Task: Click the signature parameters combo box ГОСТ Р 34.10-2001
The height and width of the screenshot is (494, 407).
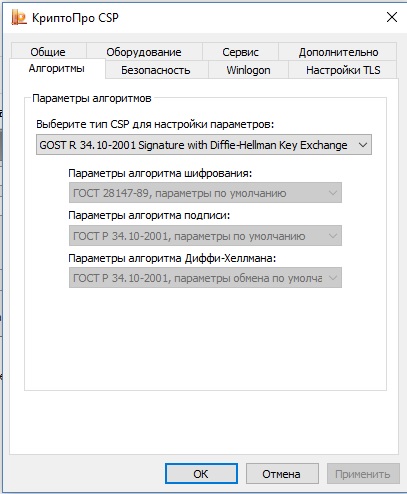Action: 205,236
